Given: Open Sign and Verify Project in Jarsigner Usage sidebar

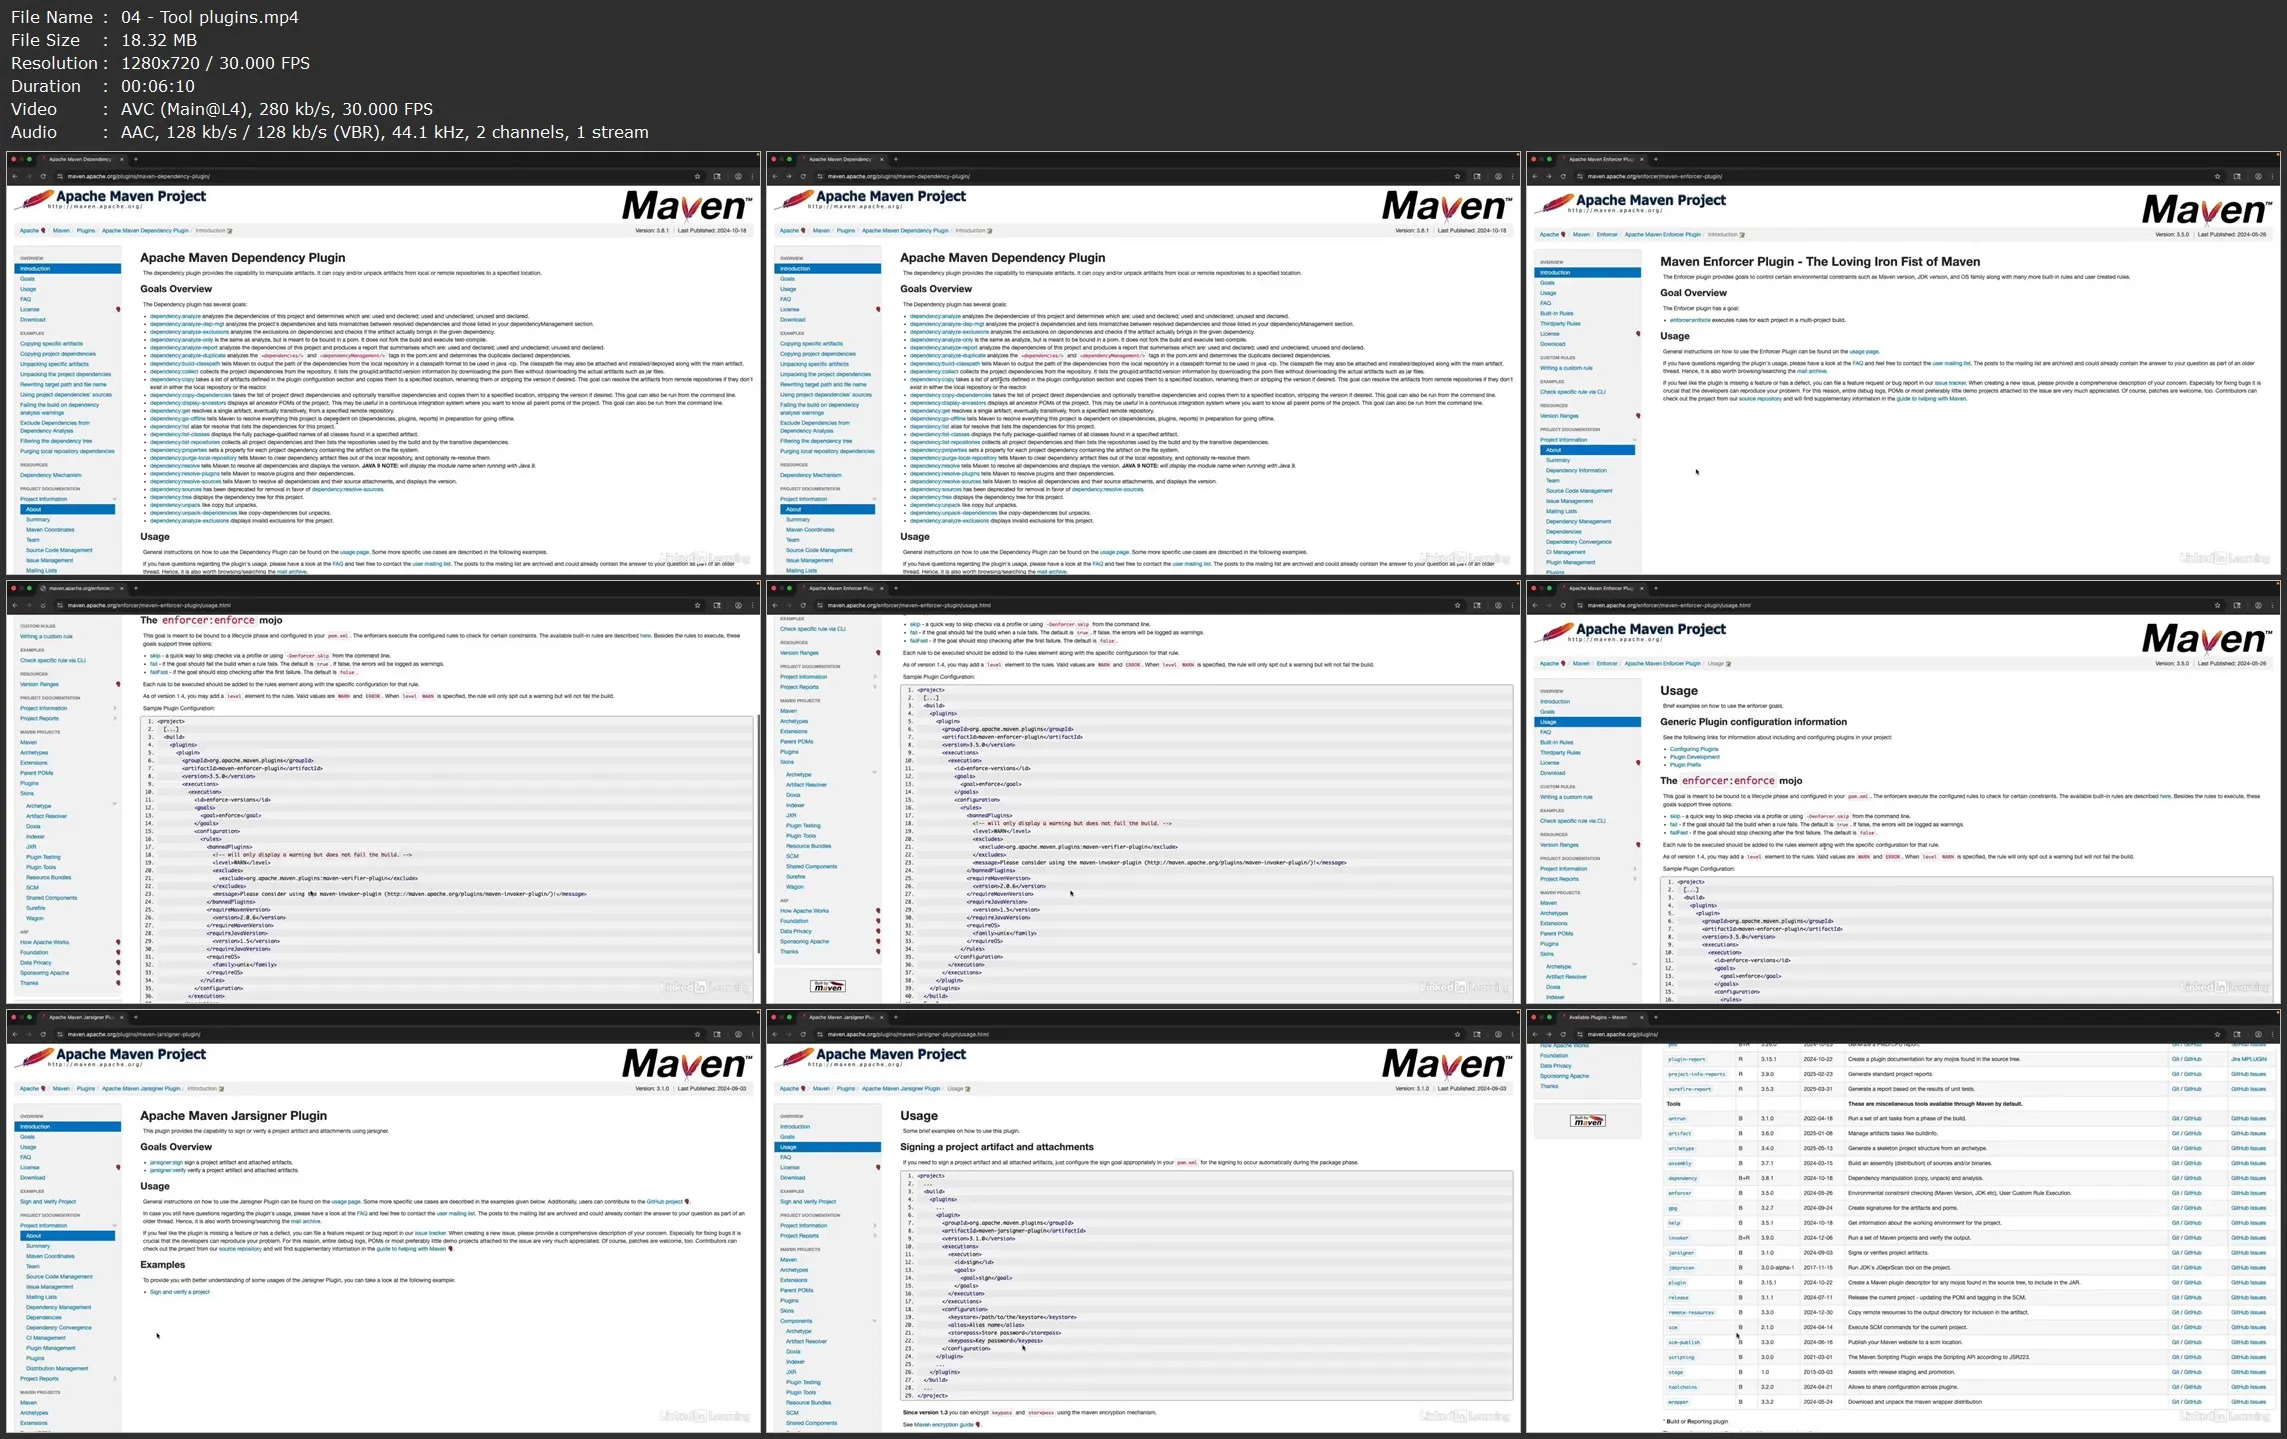Looking at the screenshot, I should pyautogui.click(x=808, y=1202).
